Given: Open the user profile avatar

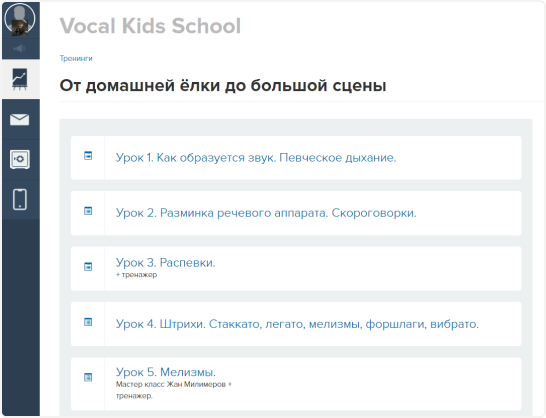Looking at the screenshot, I should click(x=20, y=19).
